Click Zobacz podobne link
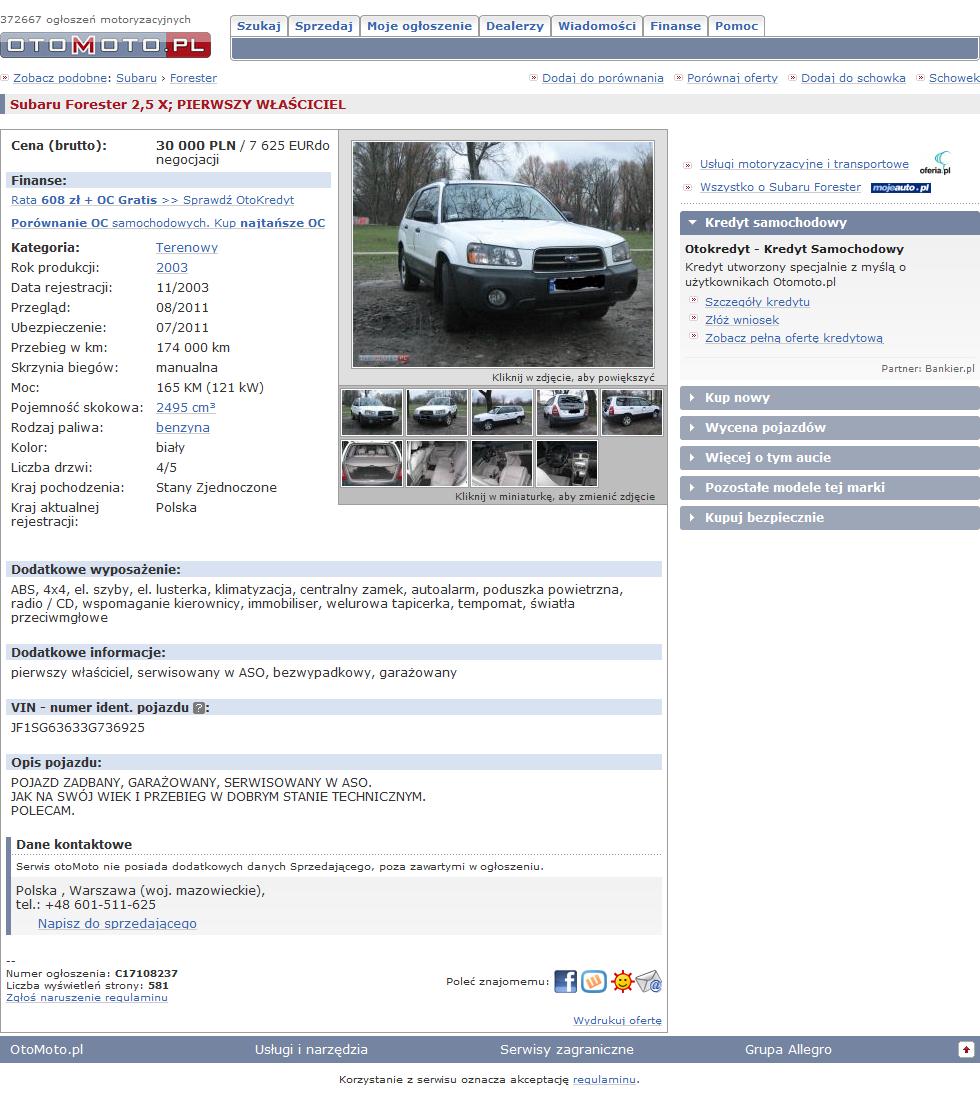This screenshot has height=1105, width=980. [x=61, y=78]
